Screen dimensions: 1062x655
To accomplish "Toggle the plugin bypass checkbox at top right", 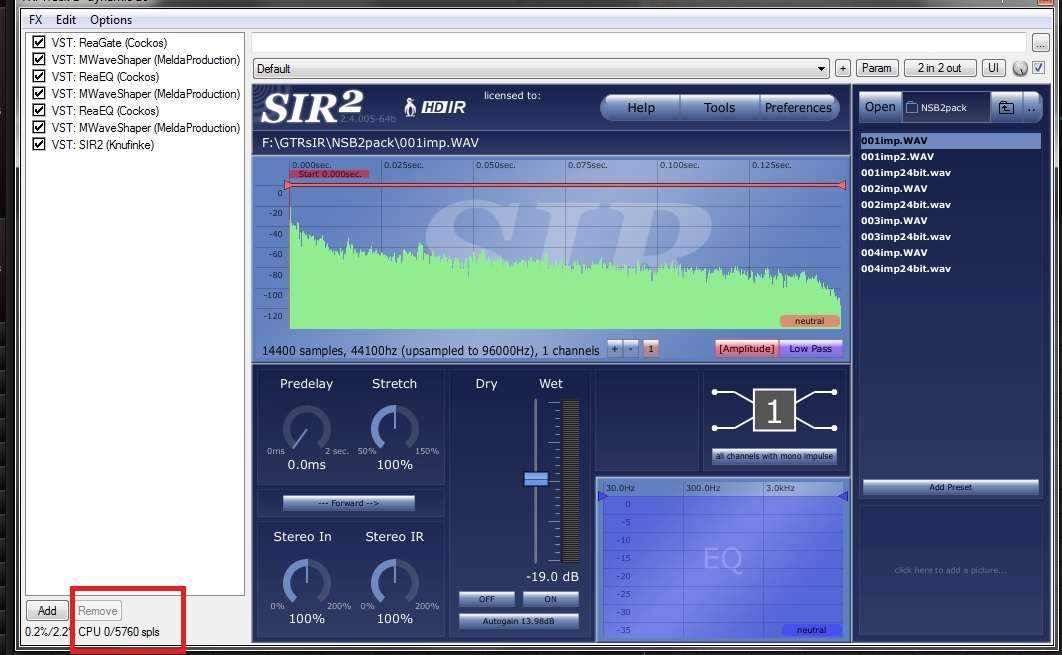I will pyautogui.click(x=1038, y=68).
